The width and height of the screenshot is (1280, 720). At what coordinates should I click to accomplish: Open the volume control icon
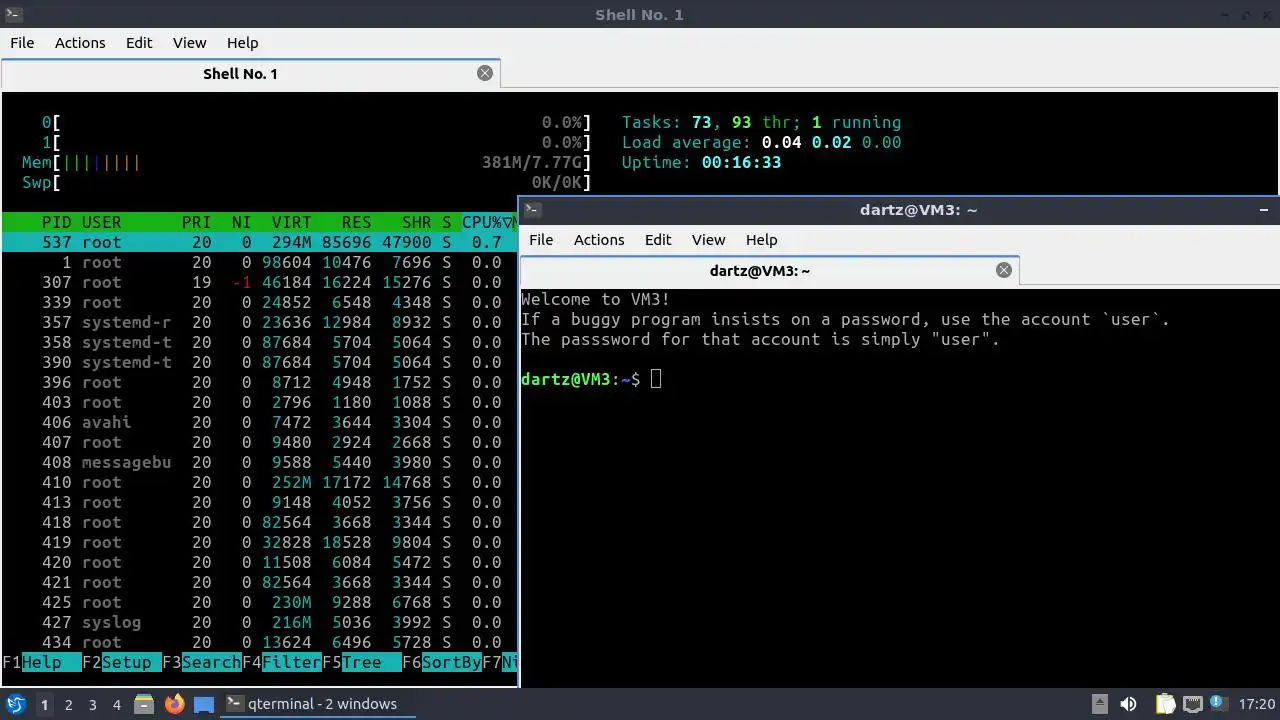click(x=1128, y=704)
